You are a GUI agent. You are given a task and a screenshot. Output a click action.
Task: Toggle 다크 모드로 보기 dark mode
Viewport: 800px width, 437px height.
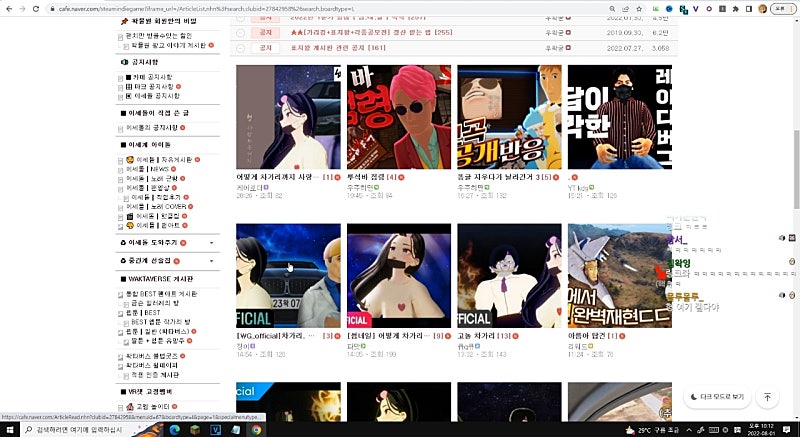click(716, 397)
